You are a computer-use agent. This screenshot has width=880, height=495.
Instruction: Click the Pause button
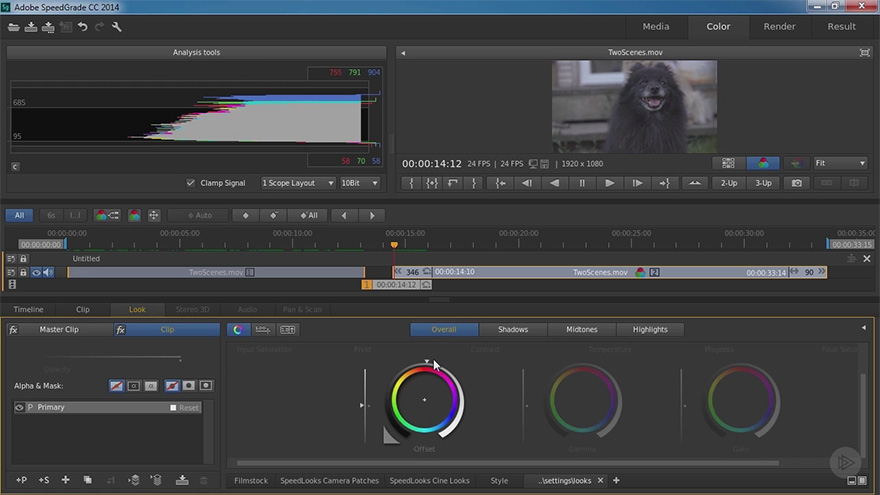tap(582, 183)
